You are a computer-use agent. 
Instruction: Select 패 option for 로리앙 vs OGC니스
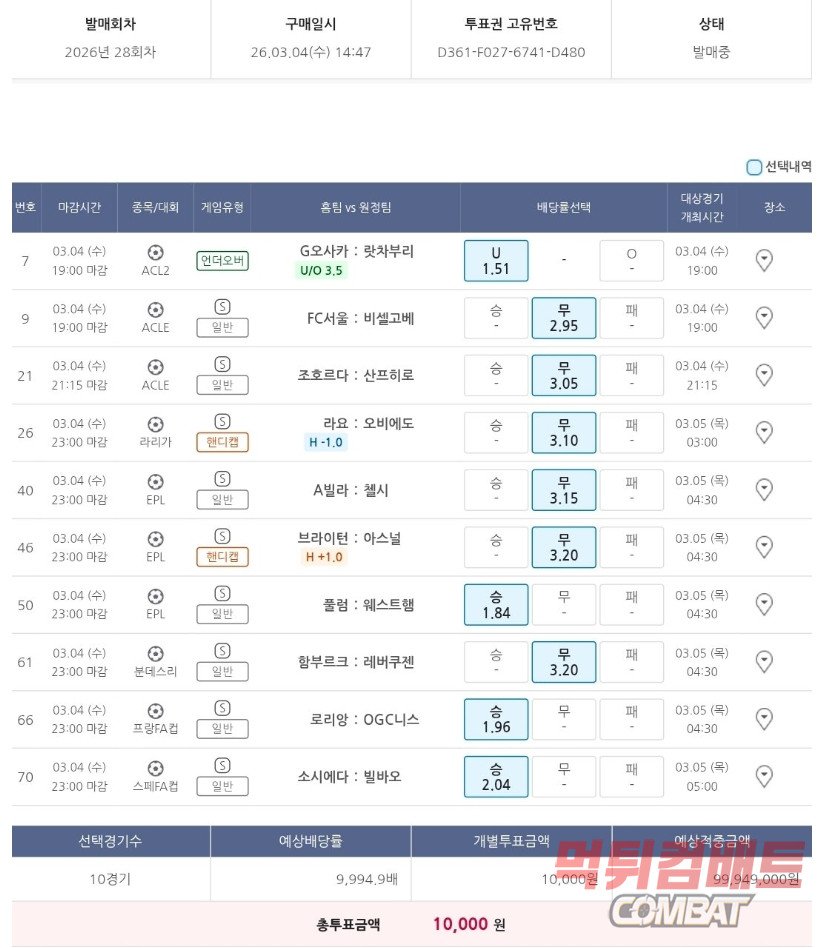[631, 719]
